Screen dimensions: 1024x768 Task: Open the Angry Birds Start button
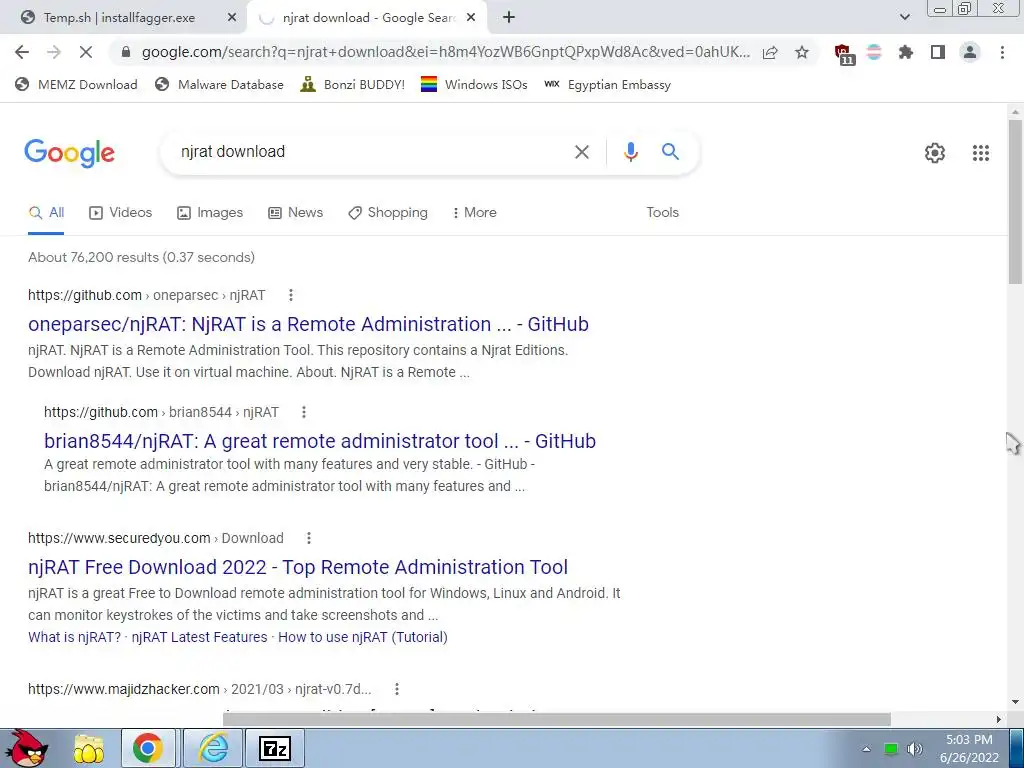(27, 748)
